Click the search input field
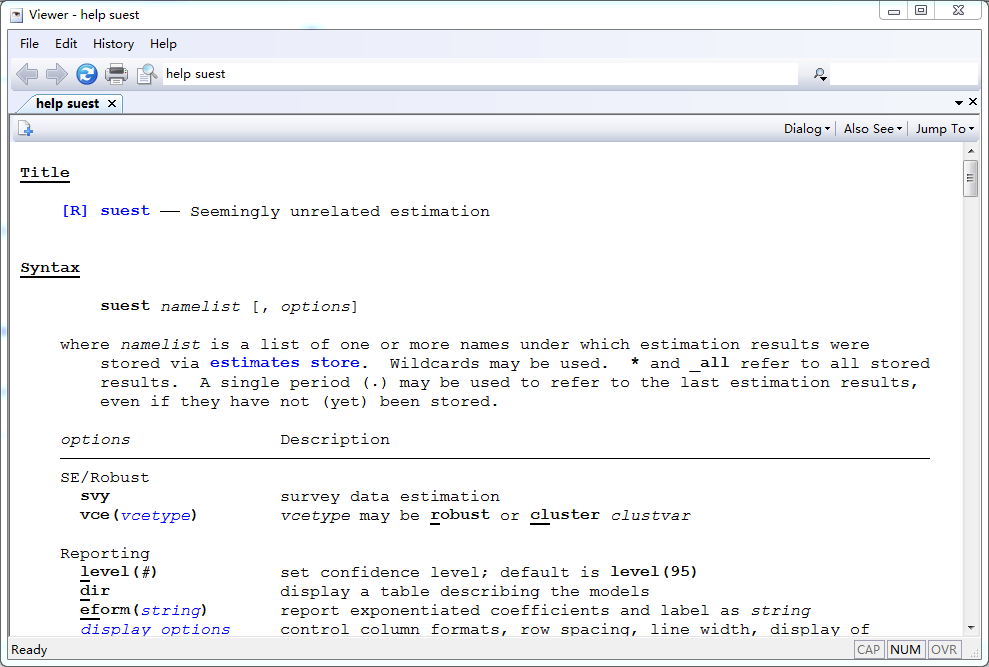 (903, 74)
